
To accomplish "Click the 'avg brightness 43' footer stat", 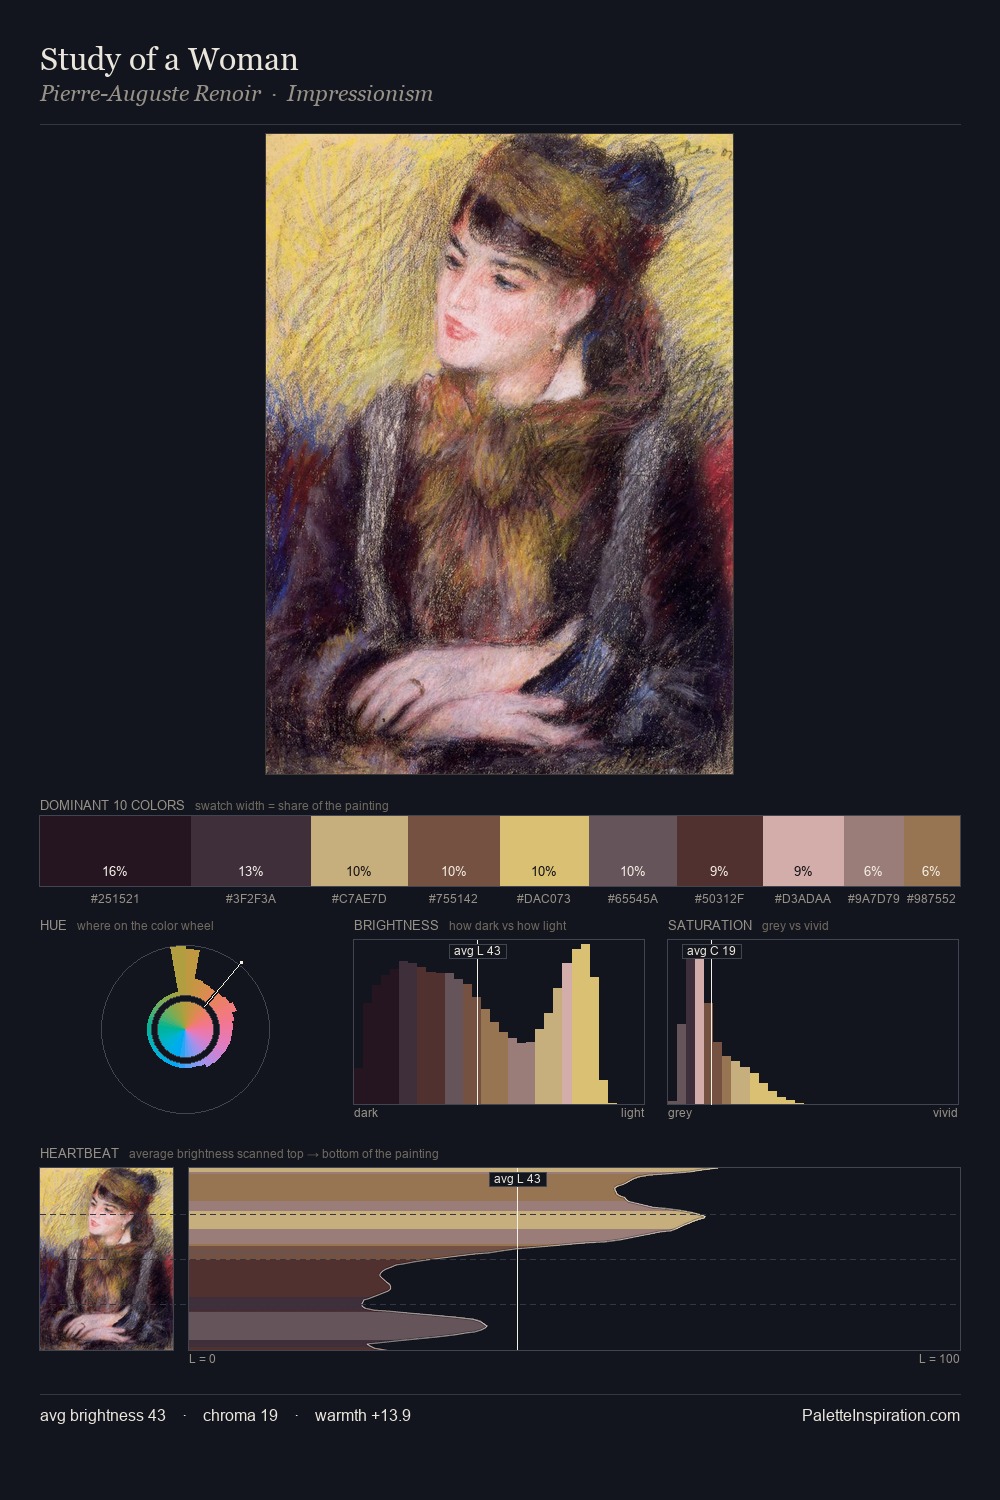I will [103, 1415].
